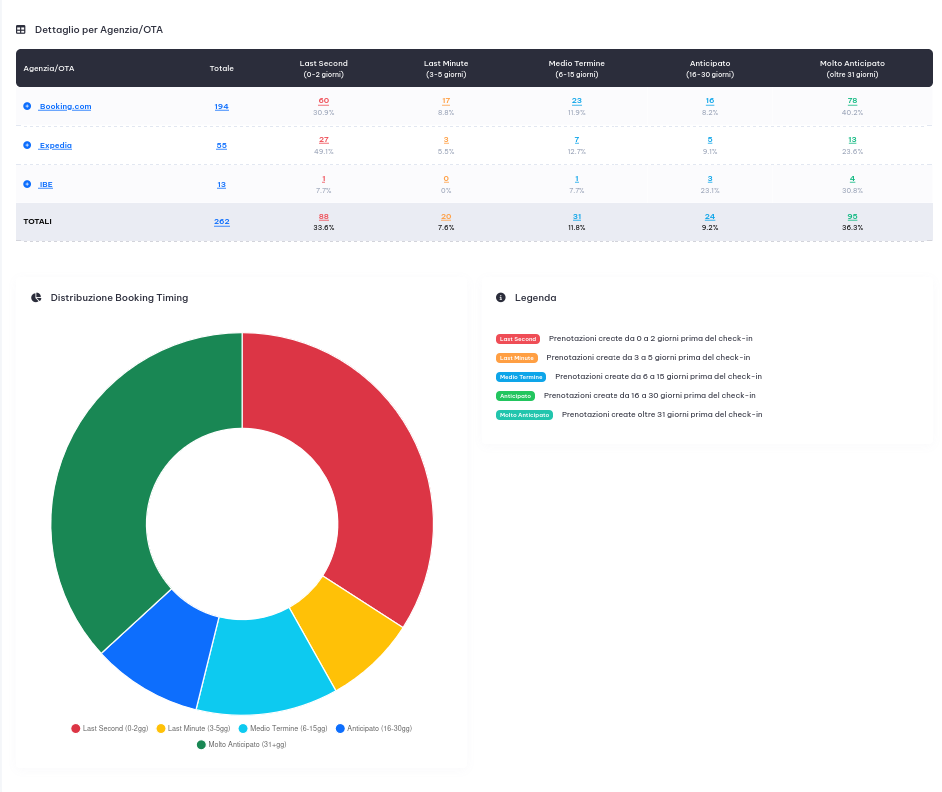
Task: Toggle Medio Termine series in chart legend
Action: pos(283,728)
